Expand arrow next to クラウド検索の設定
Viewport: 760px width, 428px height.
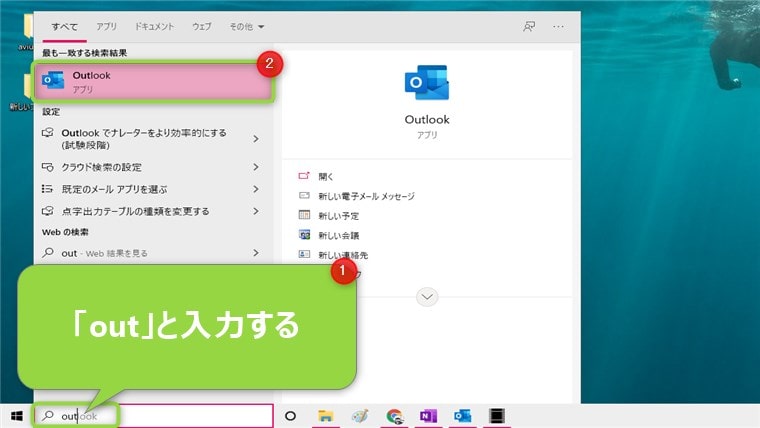click(x=256, y=167)
